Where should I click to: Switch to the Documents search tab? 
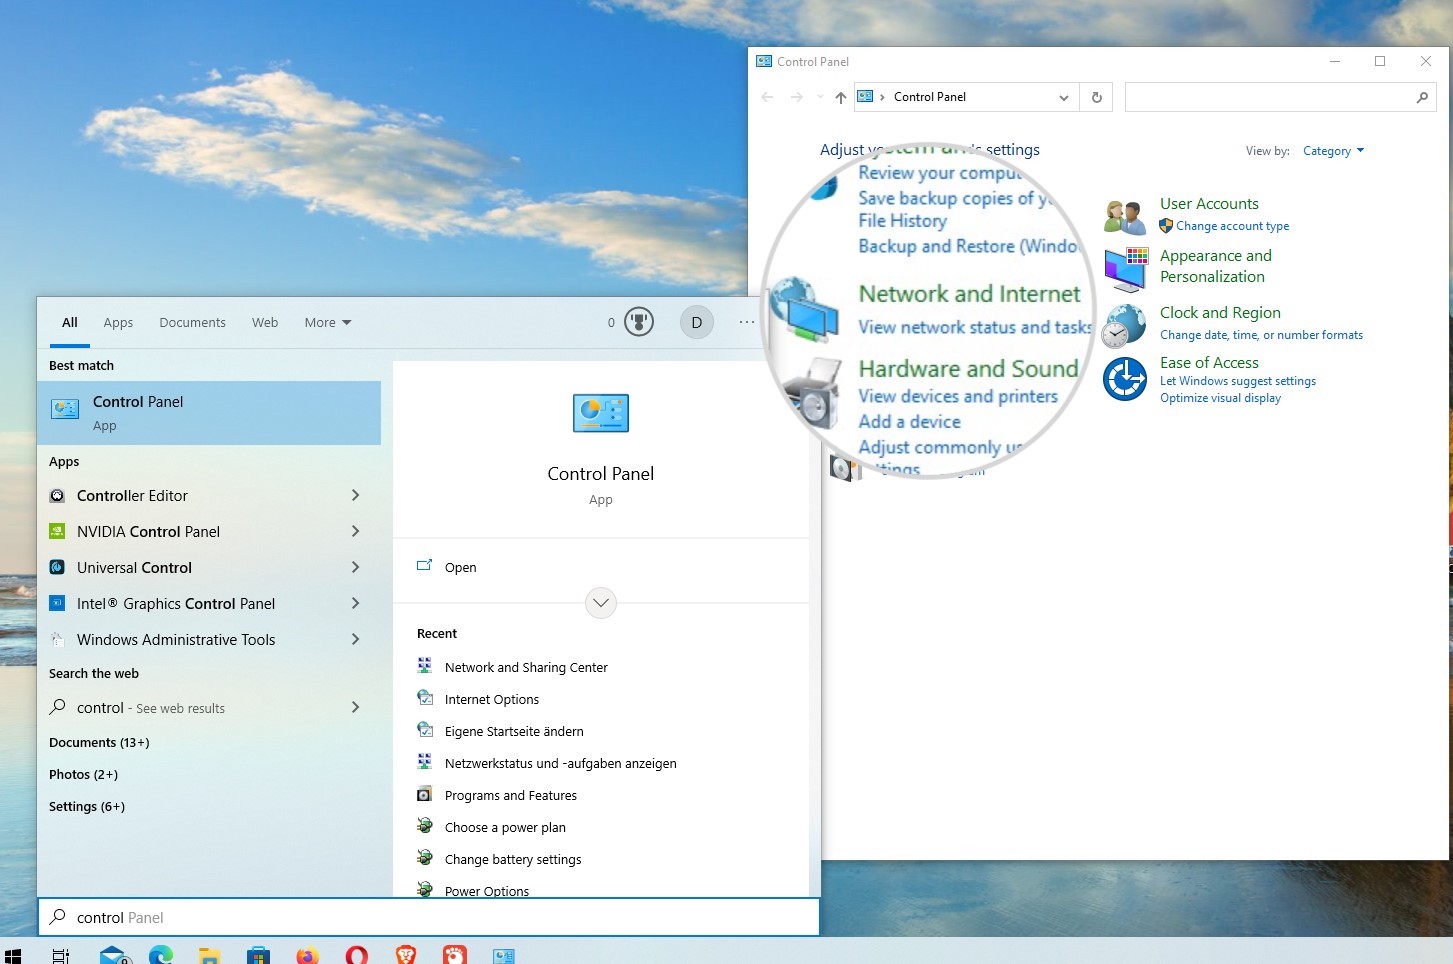point(192,322)
